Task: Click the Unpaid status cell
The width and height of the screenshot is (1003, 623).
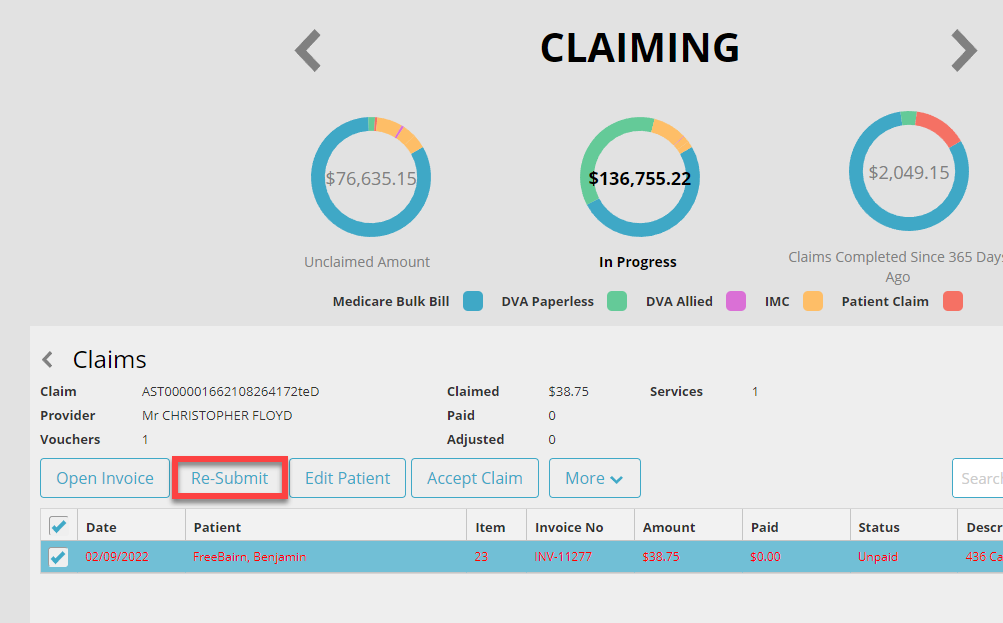Action: [878, 556]
